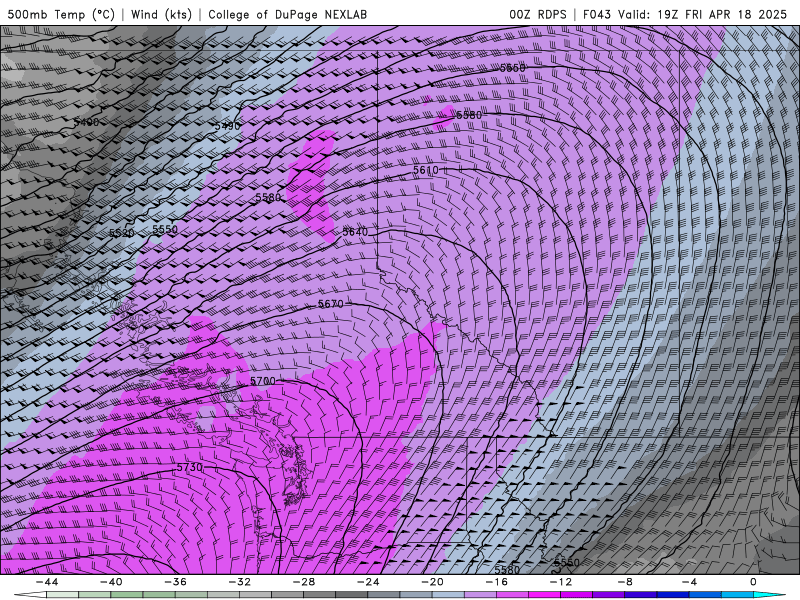Click the -36 value on the temperature scale
Viewport: 800px width, 600px height.
176,582
